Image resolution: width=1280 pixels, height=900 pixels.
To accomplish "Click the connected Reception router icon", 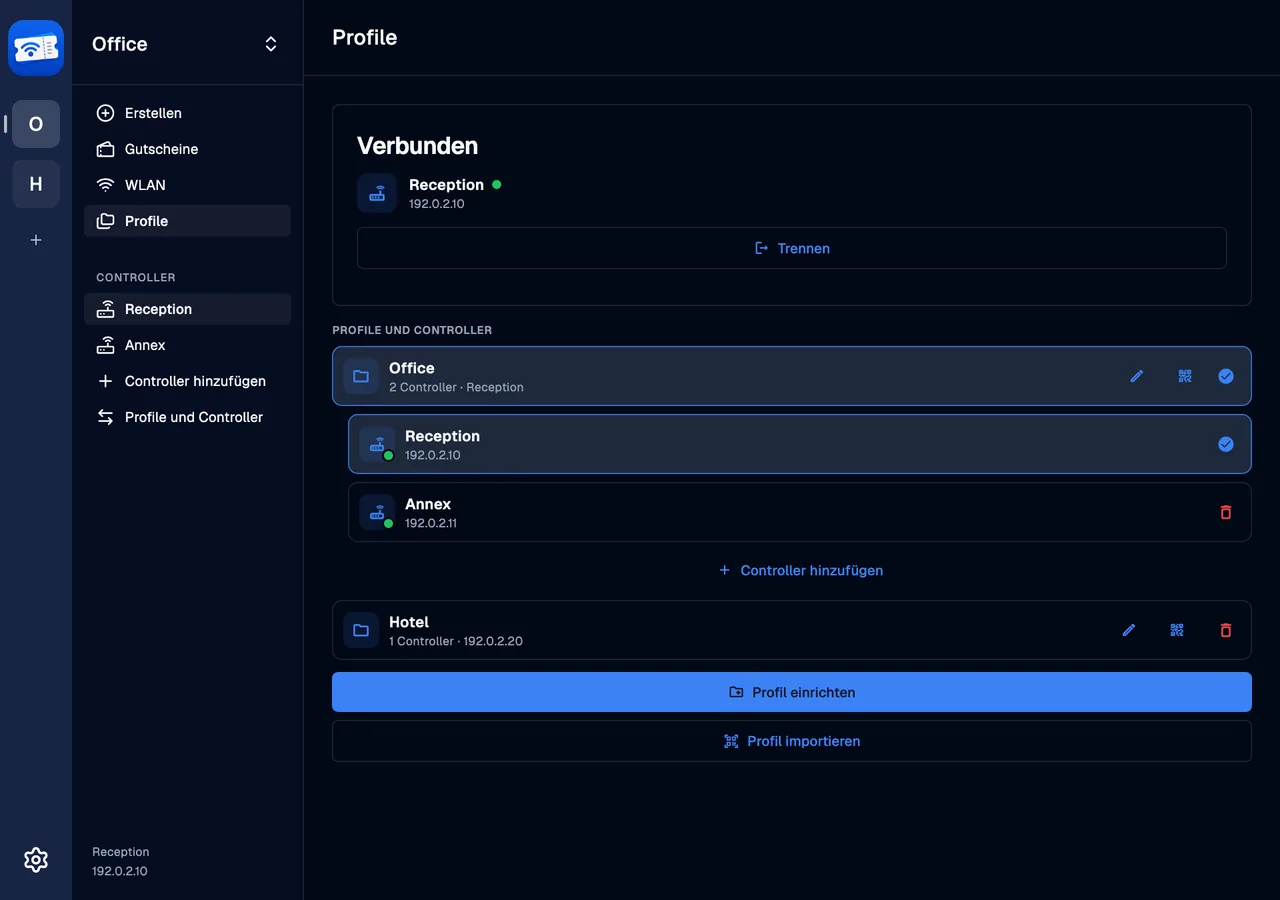I will click(x=377, y=193).
